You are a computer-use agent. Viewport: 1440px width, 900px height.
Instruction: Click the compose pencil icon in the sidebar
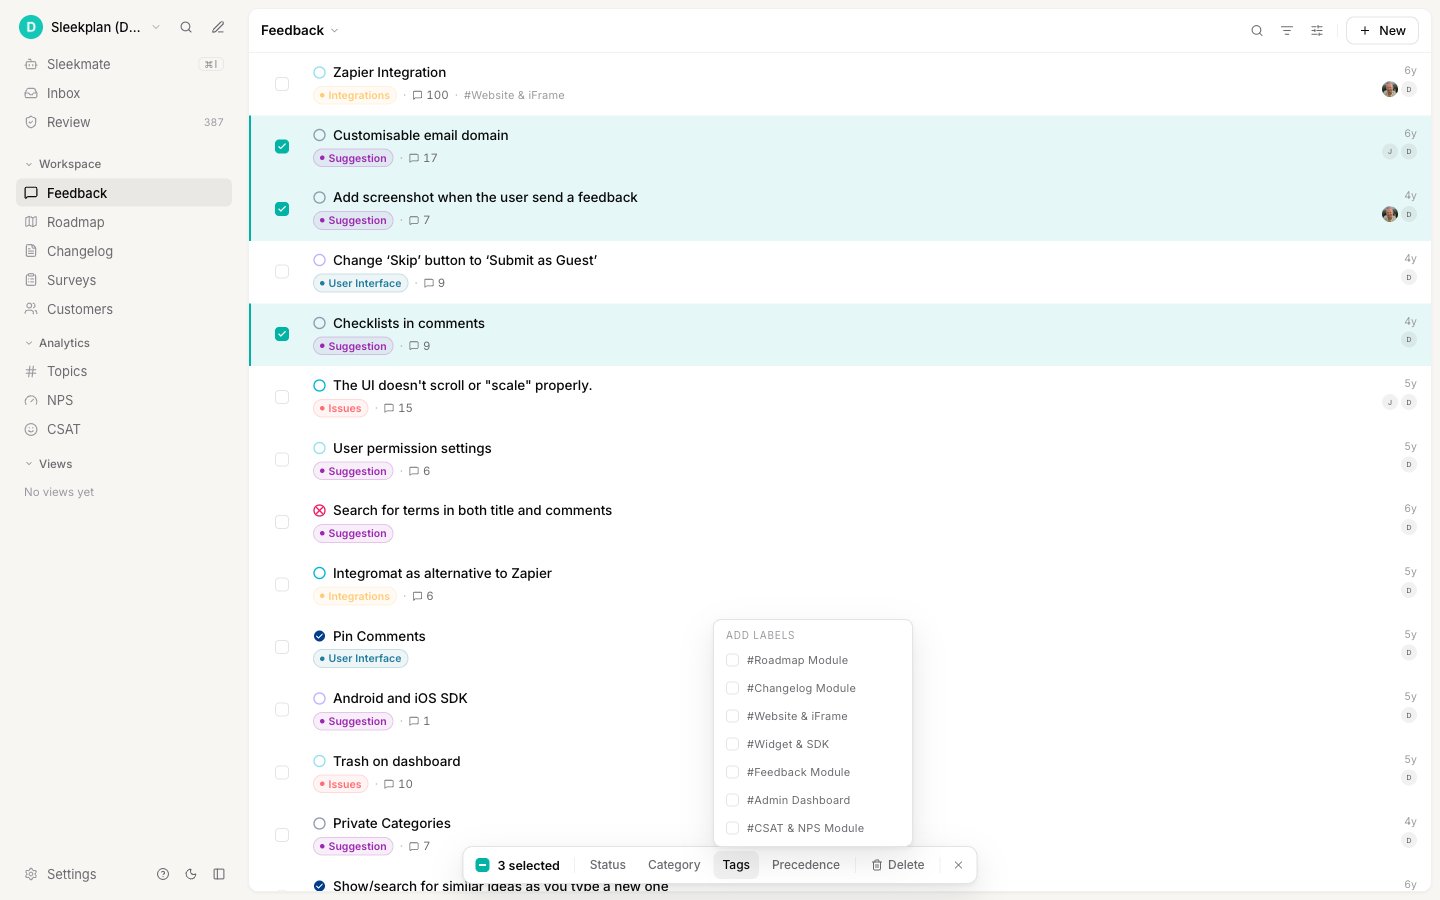(x=218, y=27)
